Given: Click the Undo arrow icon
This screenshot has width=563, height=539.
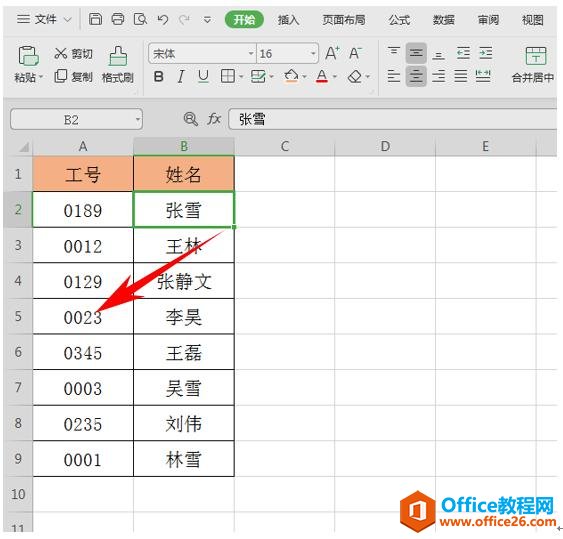Looking at the screenshot, I should coord(163,19).
